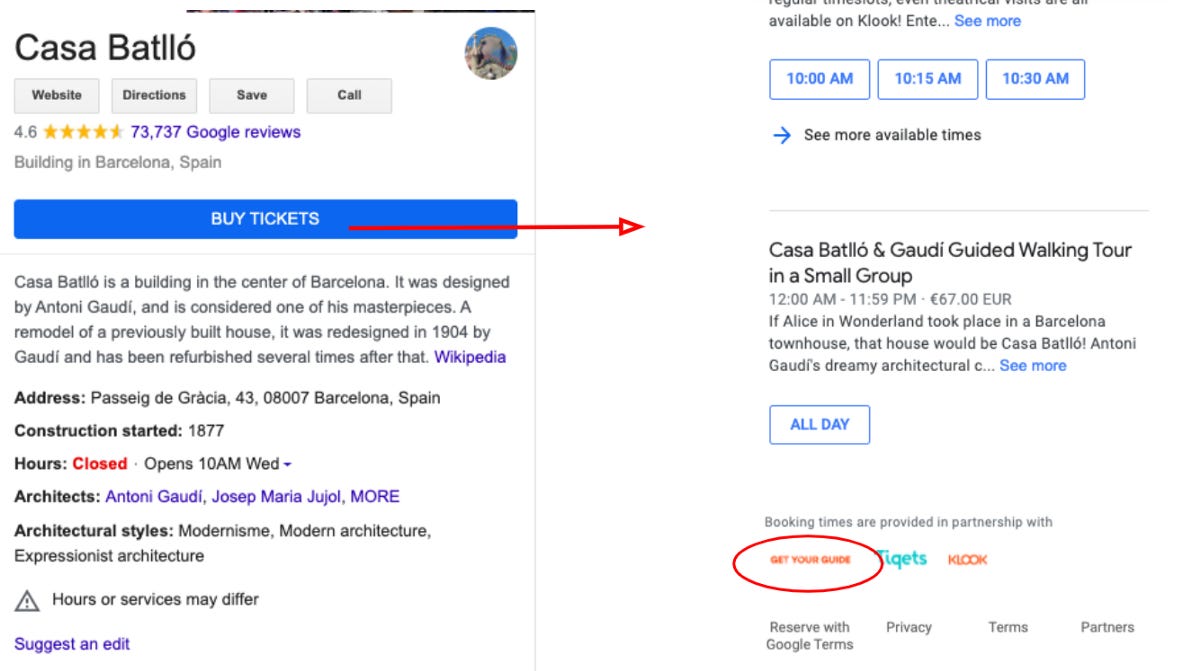
Task: Click the address Passeig de Gràcia, 43
Action: (265, 398)
